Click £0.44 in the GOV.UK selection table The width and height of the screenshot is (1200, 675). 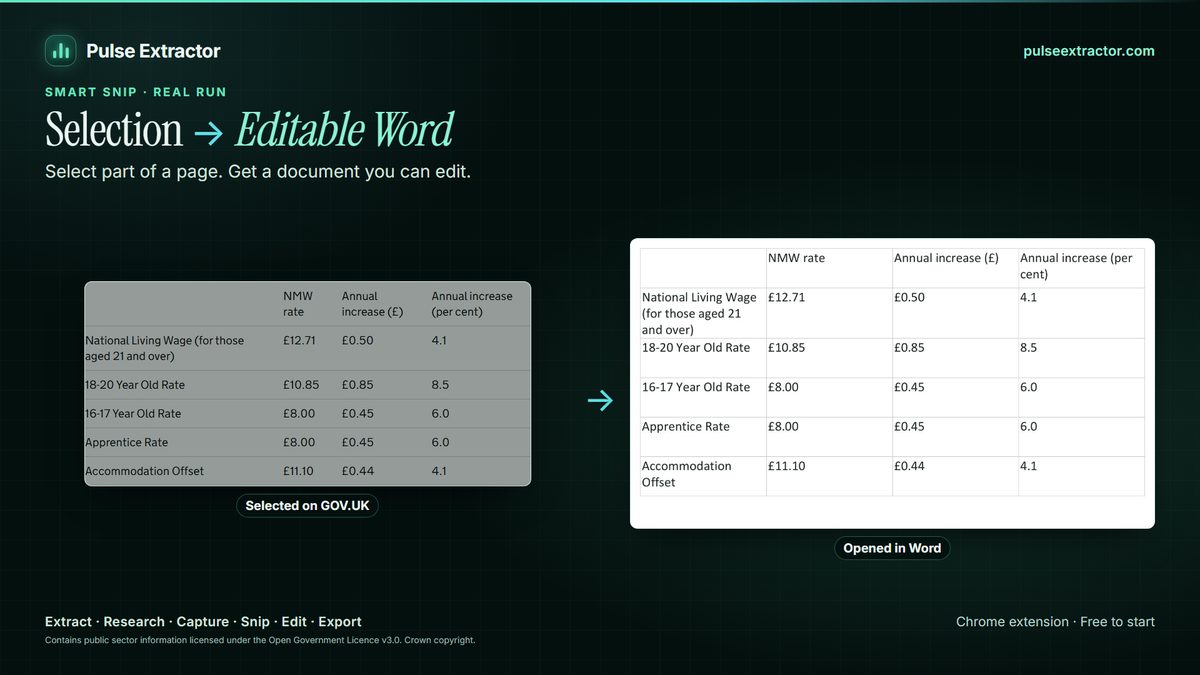point(357,471)
